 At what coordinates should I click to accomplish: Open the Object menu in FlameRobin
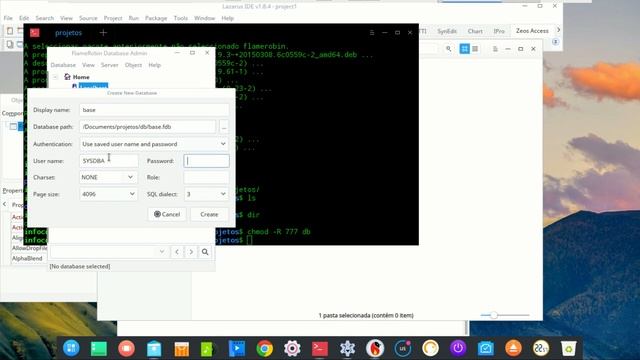[x=133, y=65]
